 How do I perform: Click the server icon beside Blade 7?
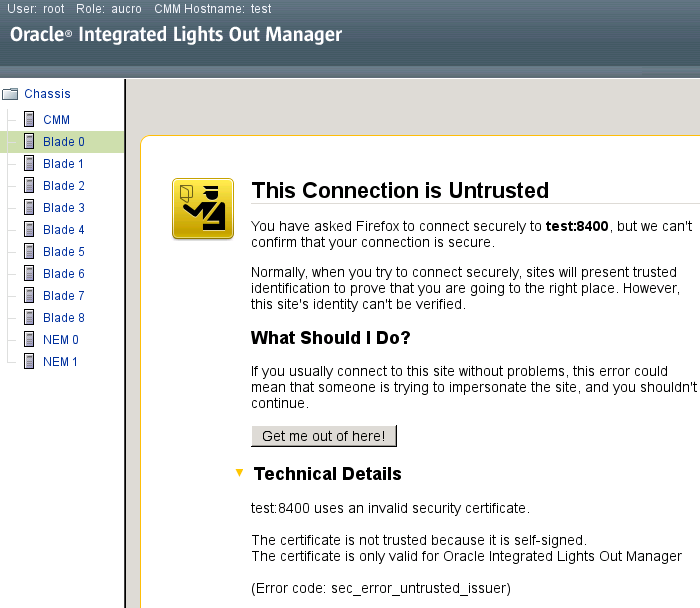tap(29, 296)
